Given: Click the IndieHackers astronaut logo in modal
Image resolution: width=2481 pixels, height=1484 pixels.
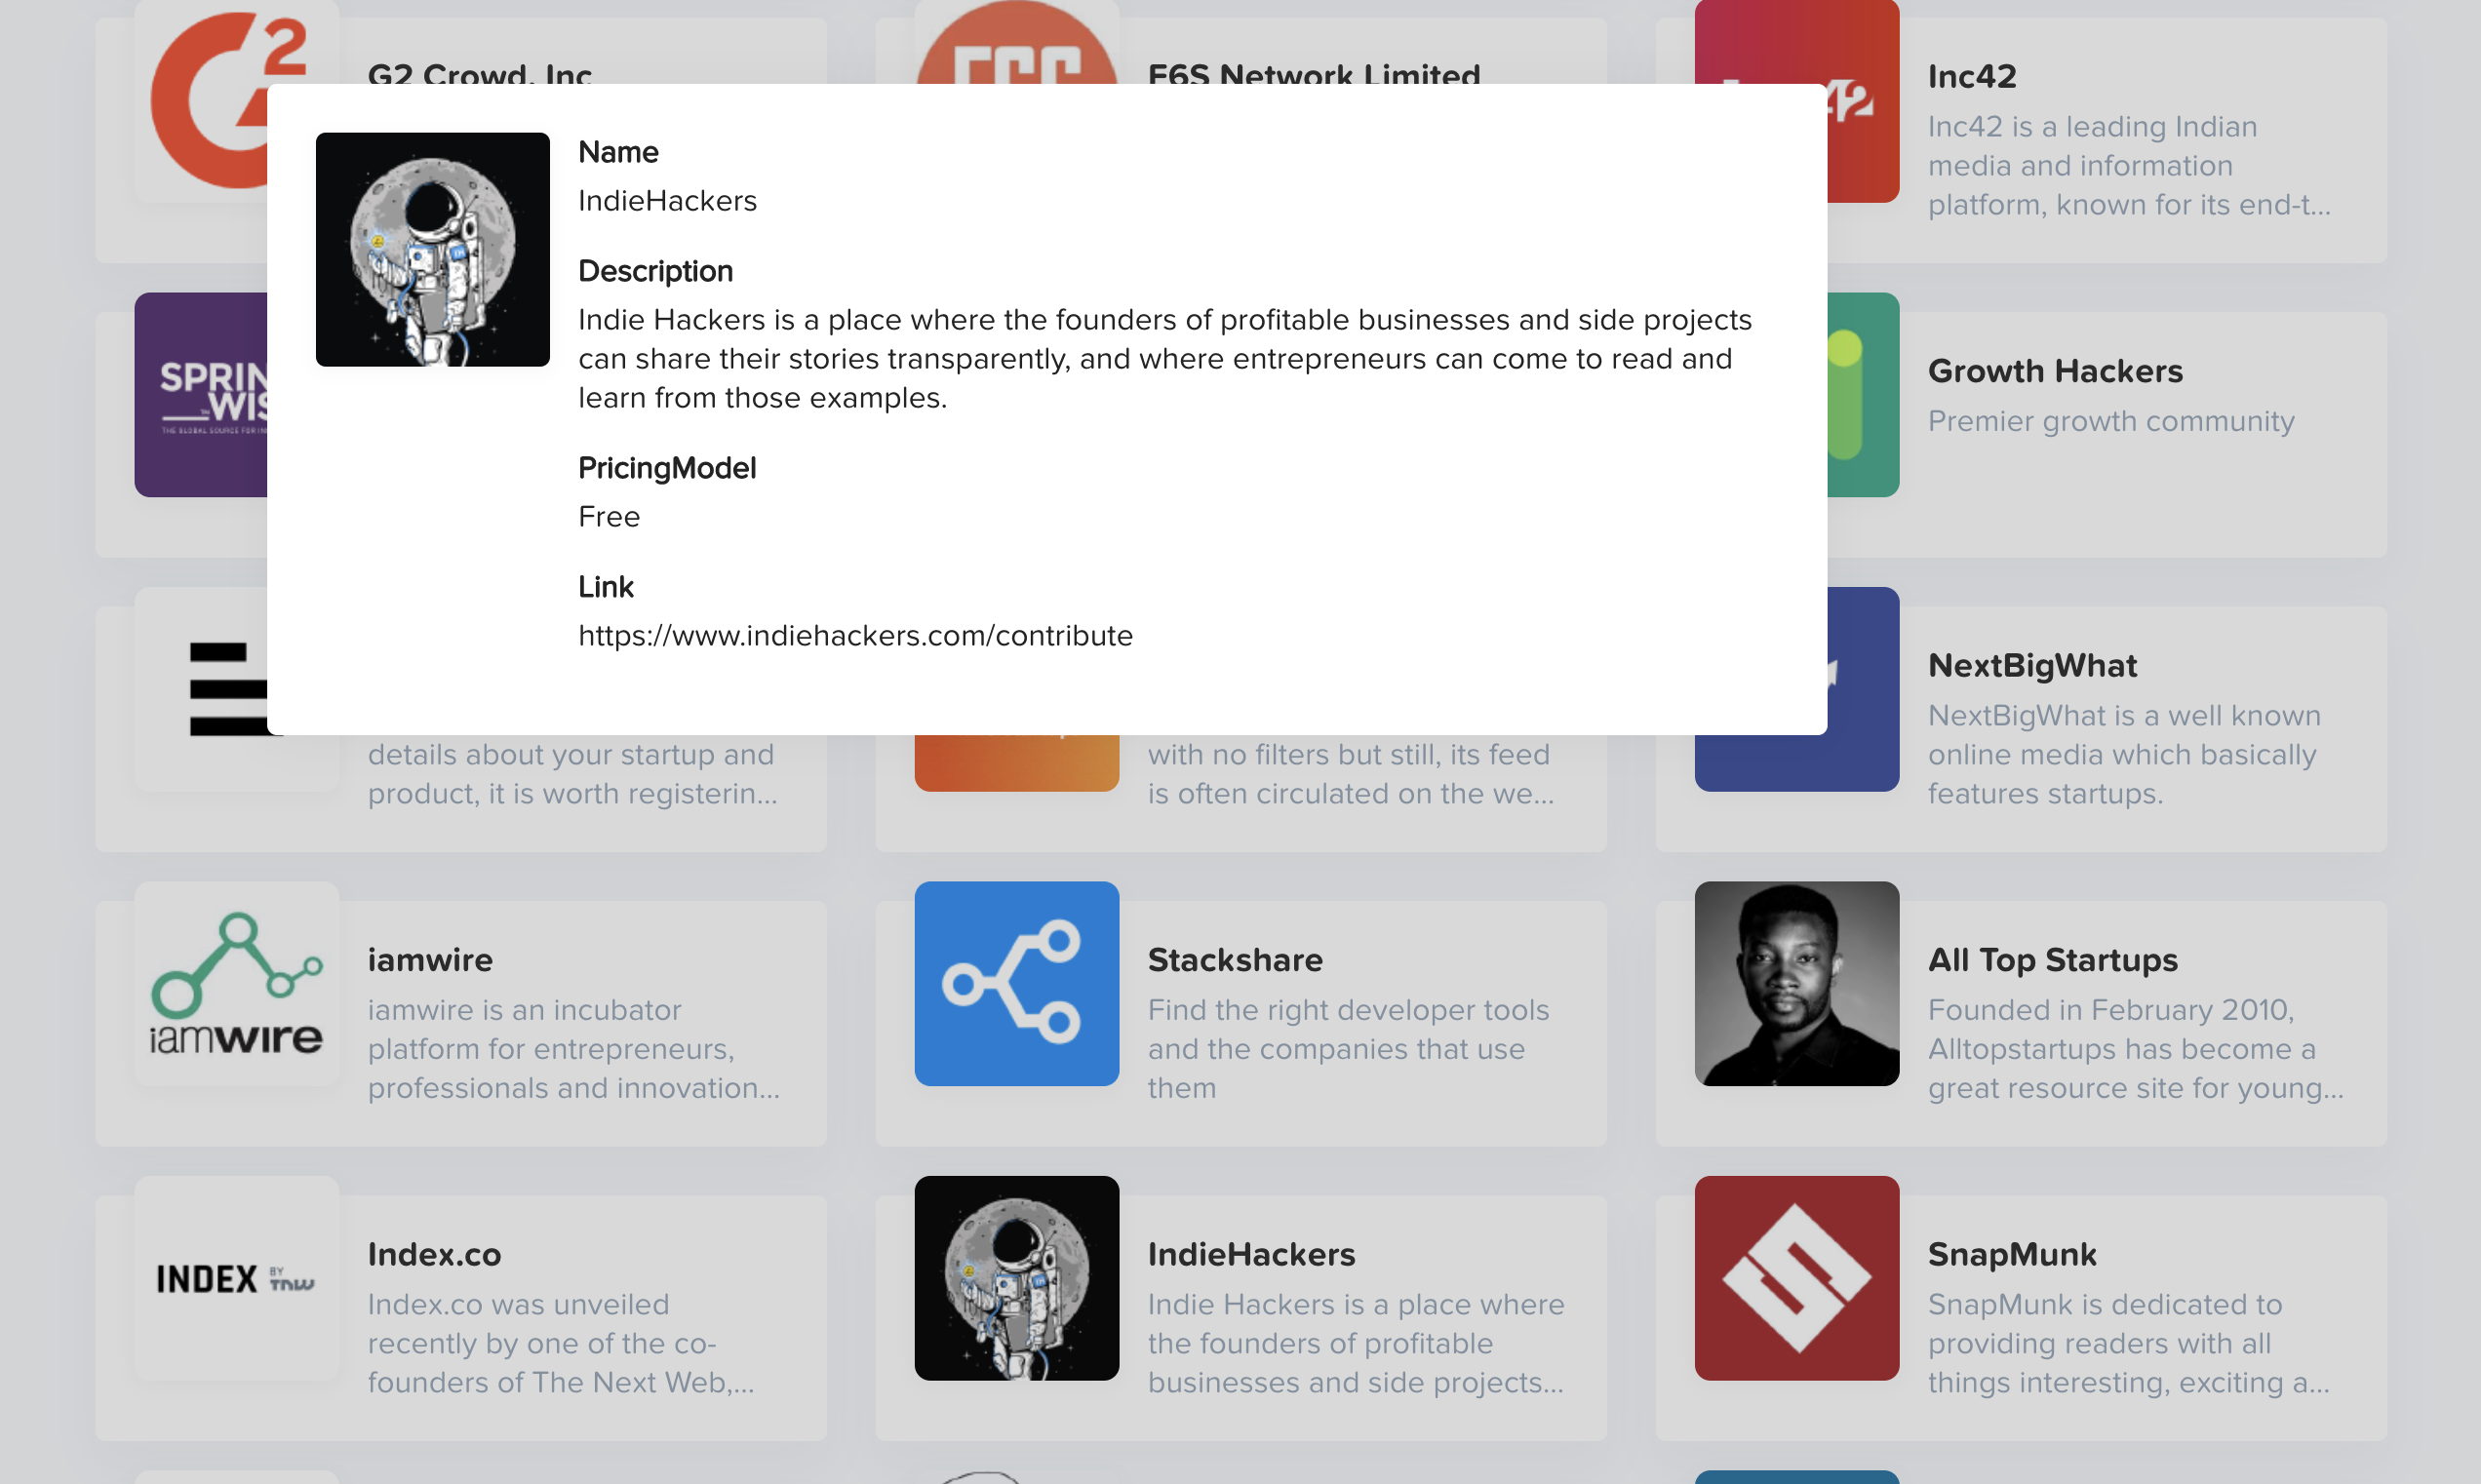Looking at the screenshot, I should click(x=432, y=249).
